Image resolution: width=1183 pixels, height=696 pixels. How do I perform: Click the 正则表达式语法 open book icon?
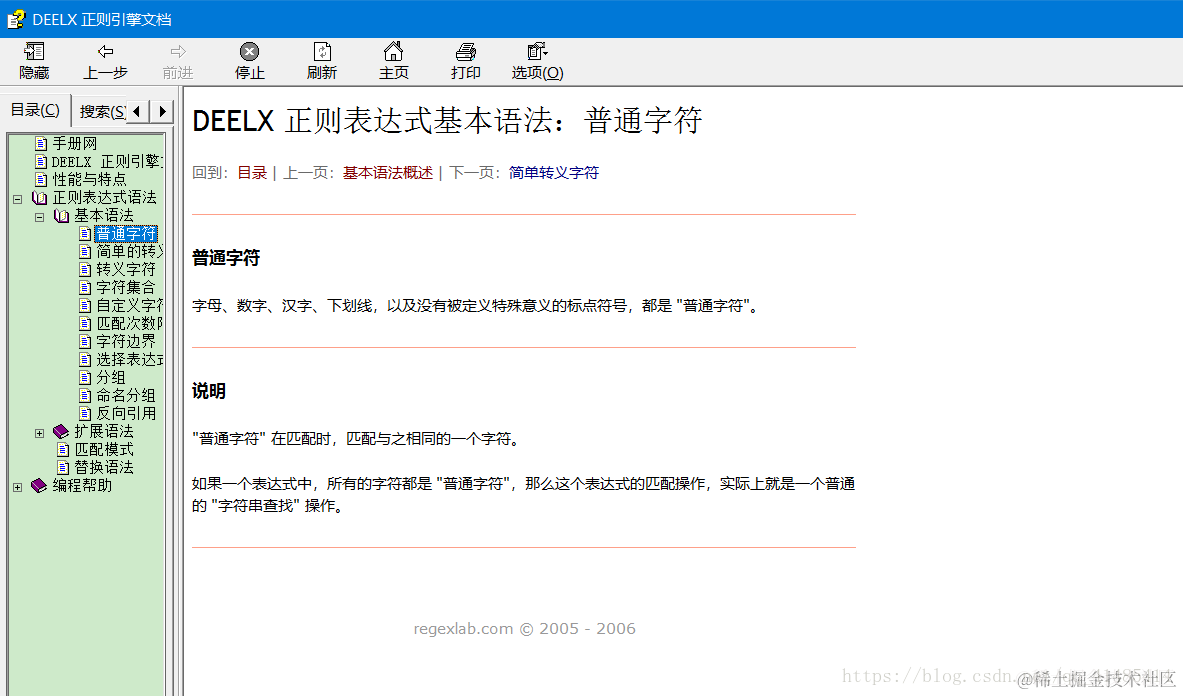[39, 198]
